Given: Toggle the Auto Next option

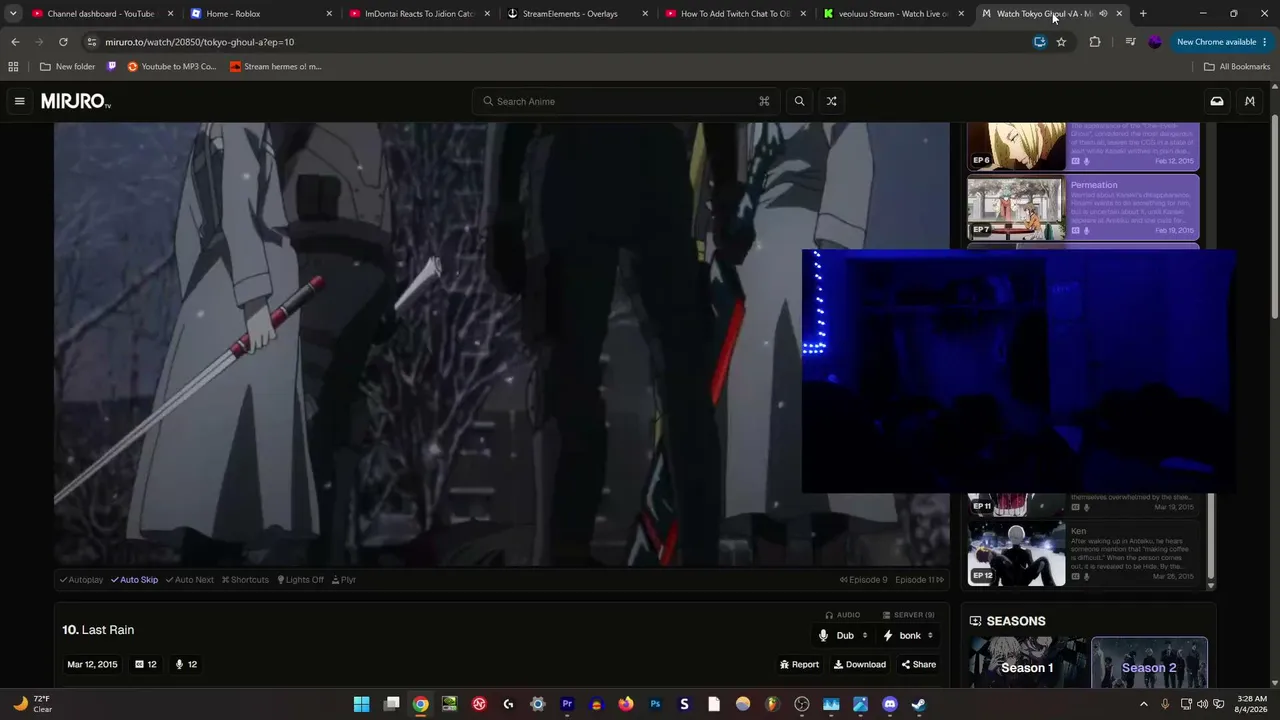Looking at the screenshot, I should tap(190, 580).
